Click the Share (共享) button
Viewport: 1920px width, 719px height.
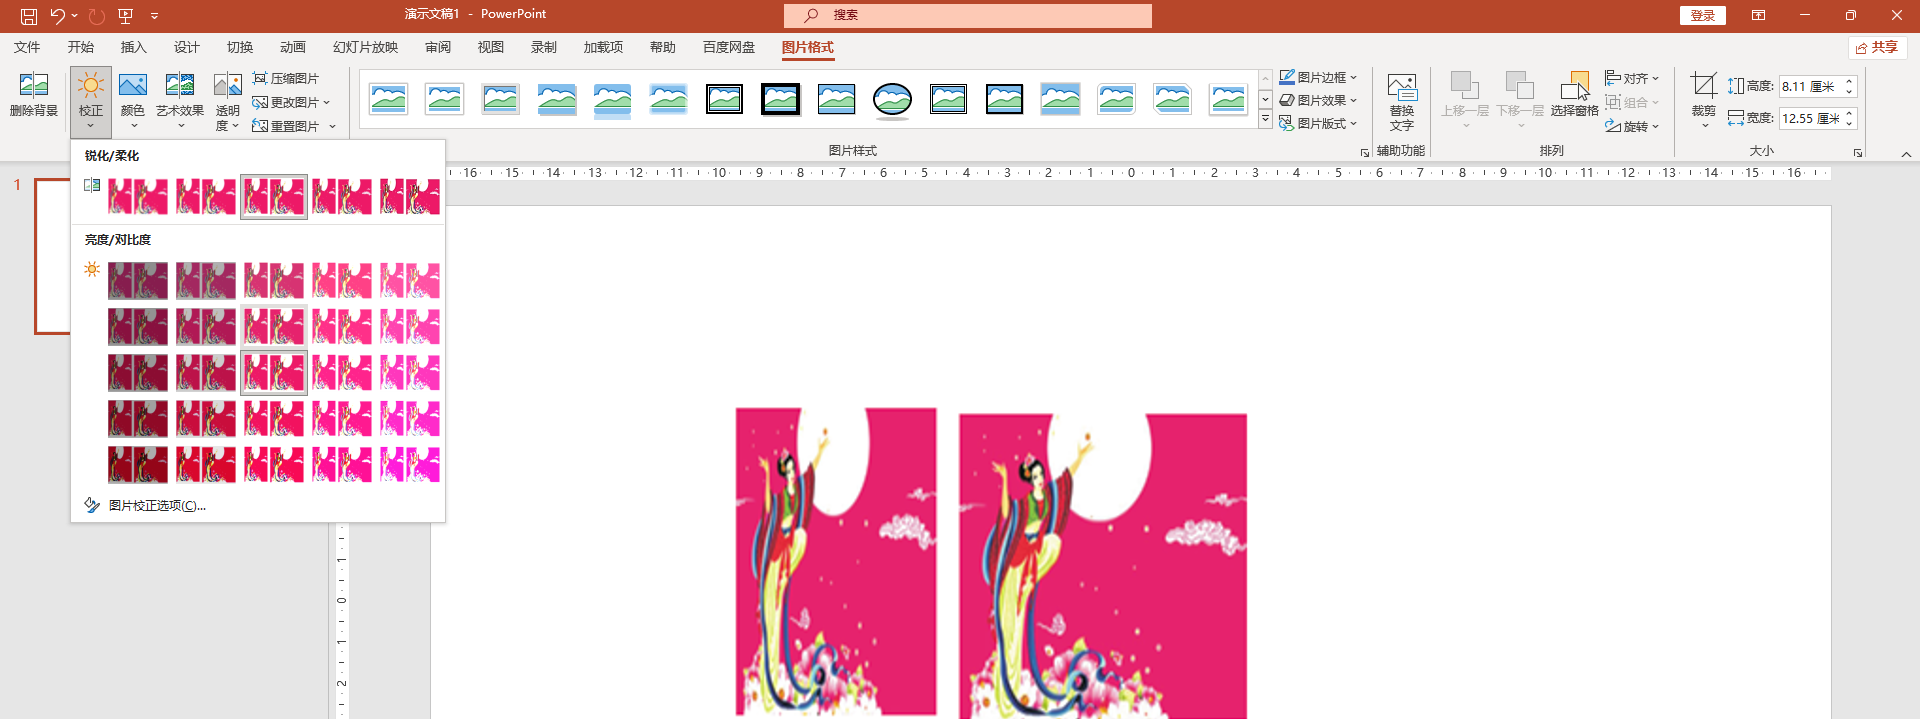tap(1877, 47)
